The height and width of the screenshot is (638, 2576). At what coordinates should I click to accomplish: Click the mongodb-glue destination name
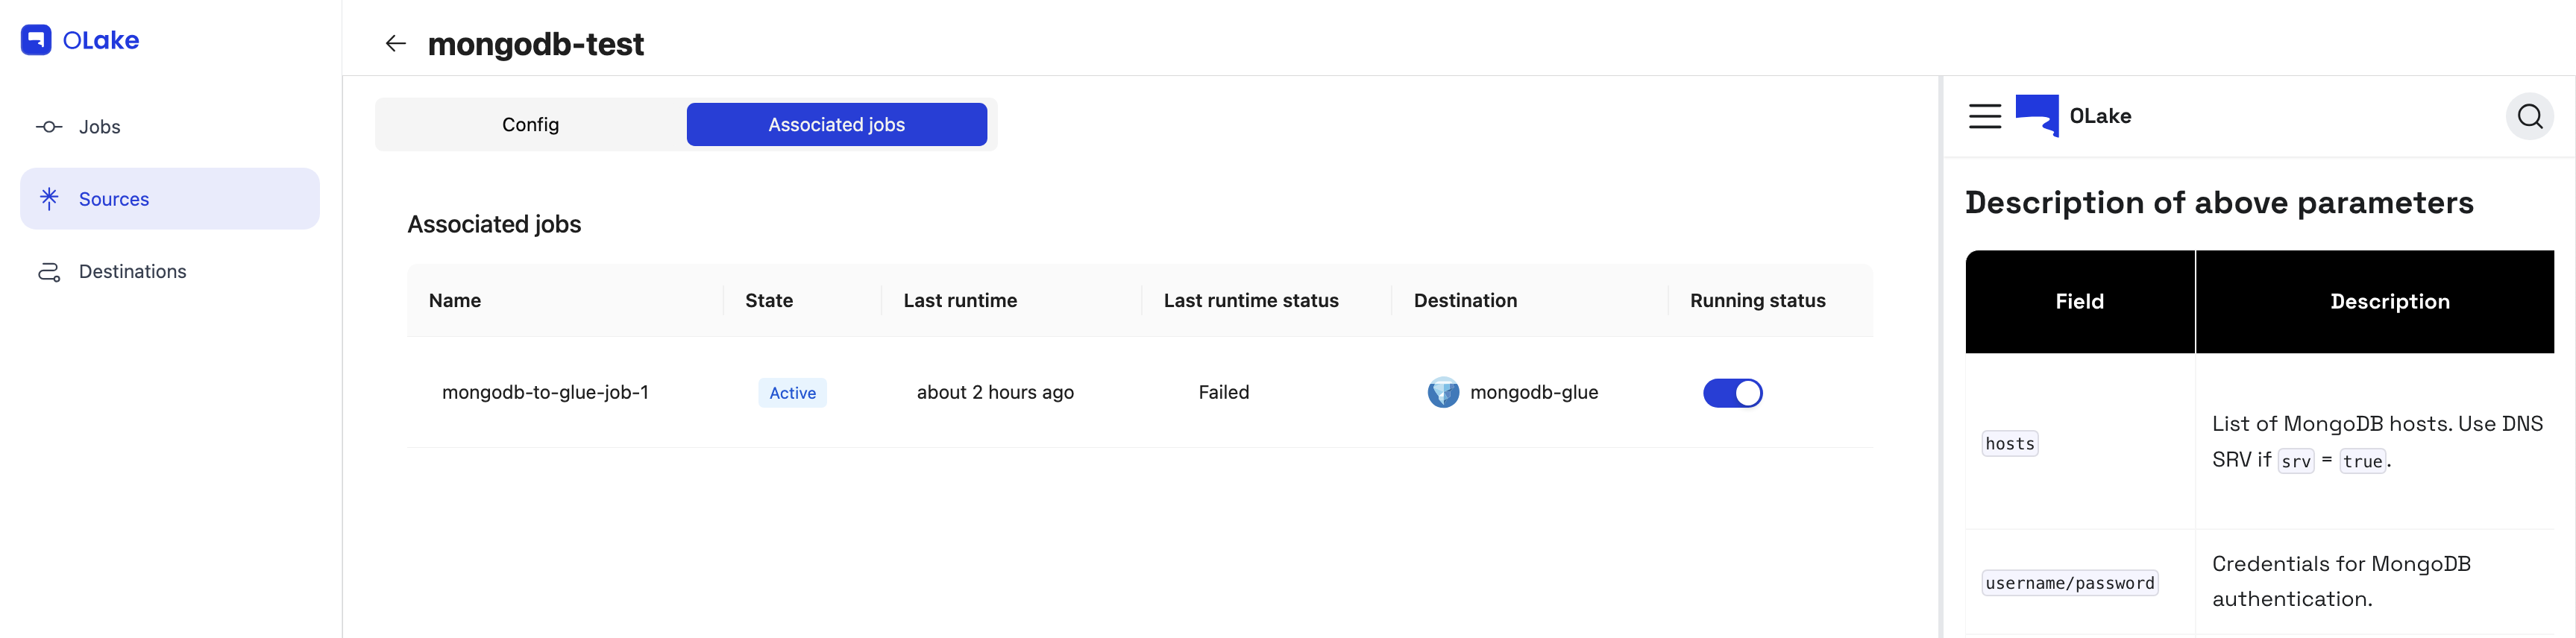click(x=1534, y=392)
